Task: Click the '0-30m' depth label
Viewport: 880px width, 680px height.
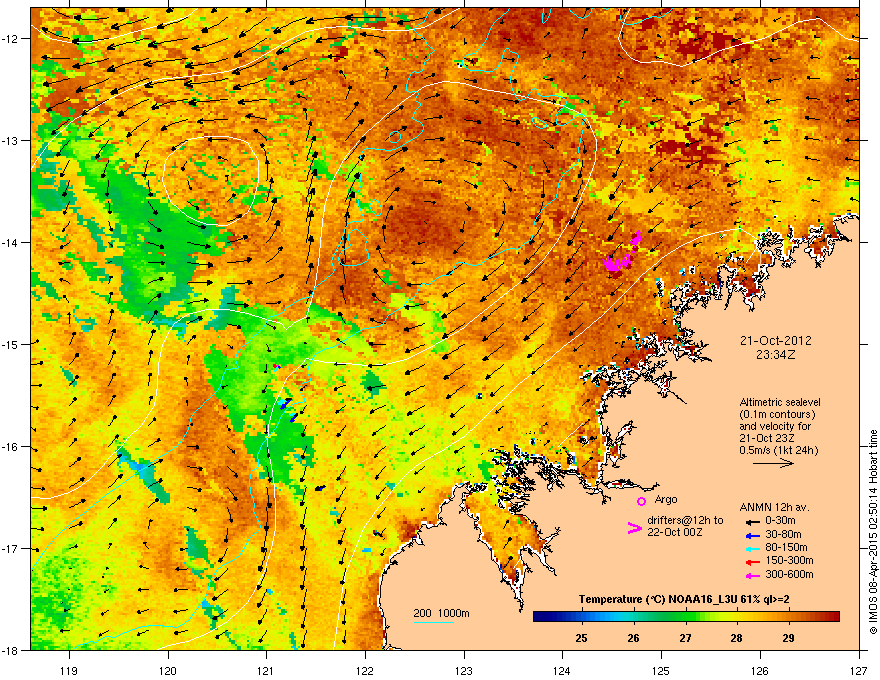Action: click(781, 521)
